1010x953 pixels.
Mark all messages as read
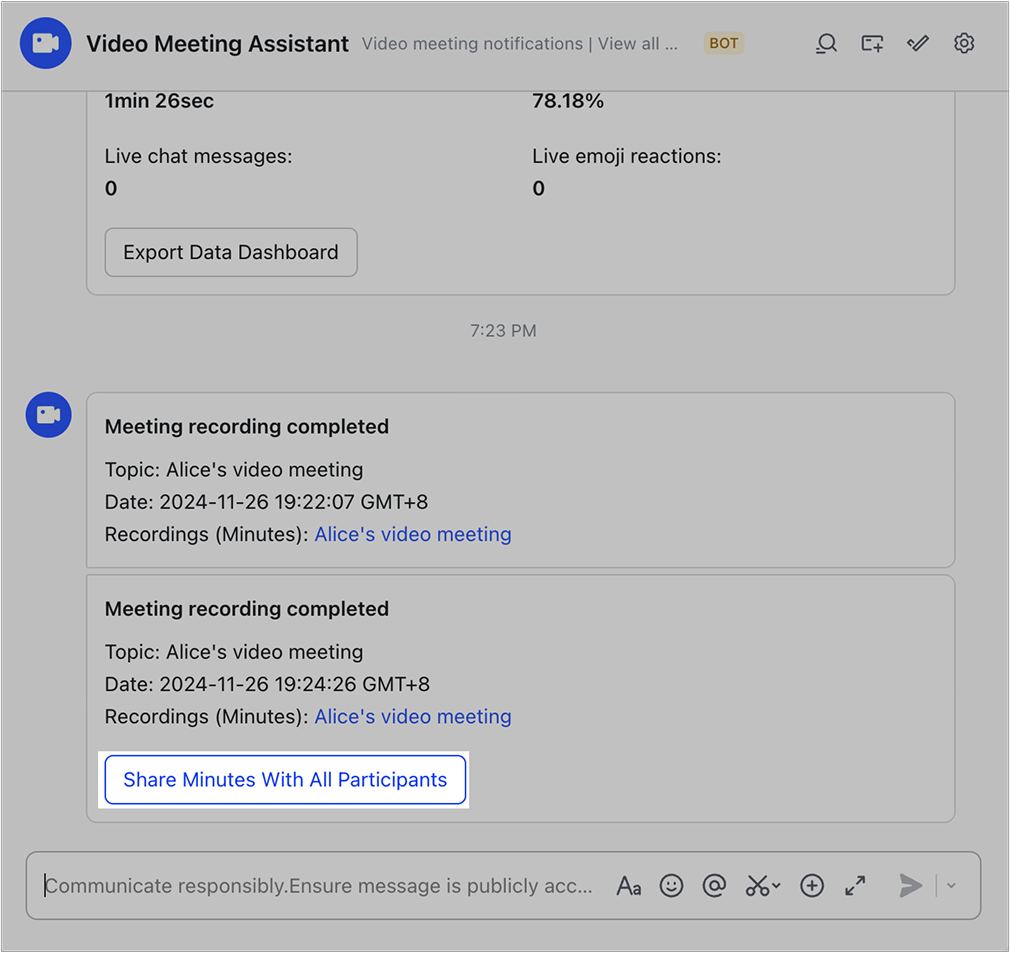917,43
